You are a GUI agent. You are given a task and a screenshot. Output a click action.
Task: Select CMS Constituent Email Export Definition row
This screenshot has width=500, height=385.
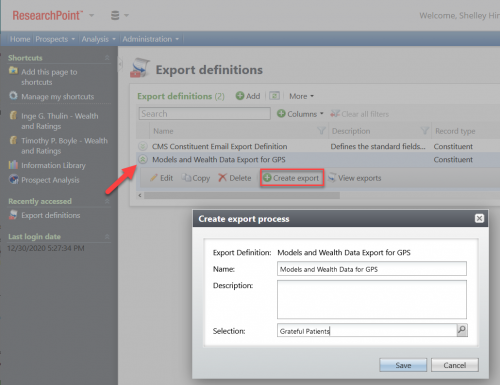tap(318, 146)
